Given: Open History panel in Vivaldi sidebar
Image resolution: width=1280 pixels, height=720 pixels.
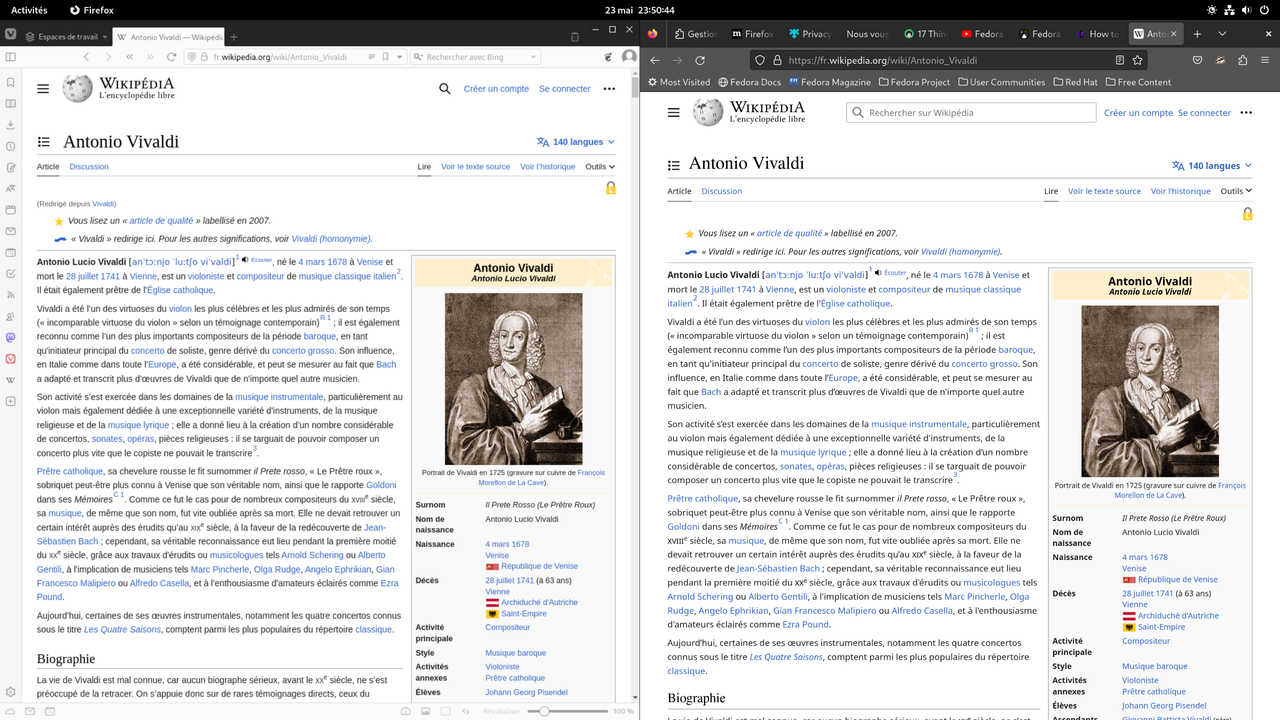Looking at the screenshot, I should 10,146.
